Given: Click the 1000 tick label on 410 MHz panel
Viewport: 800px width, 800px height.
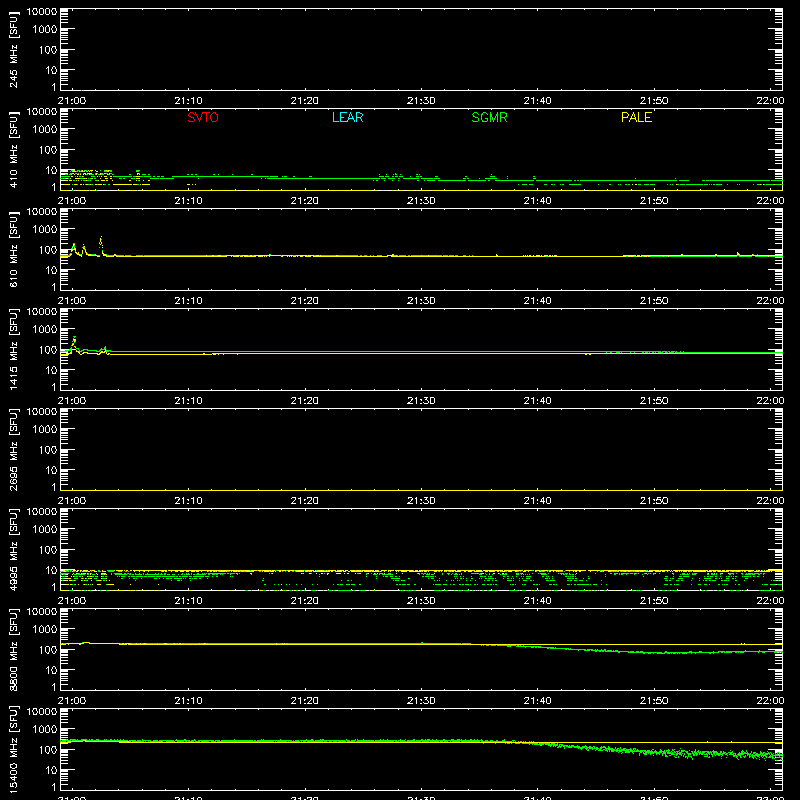Looking at the screenshot, I should (45, 130).
